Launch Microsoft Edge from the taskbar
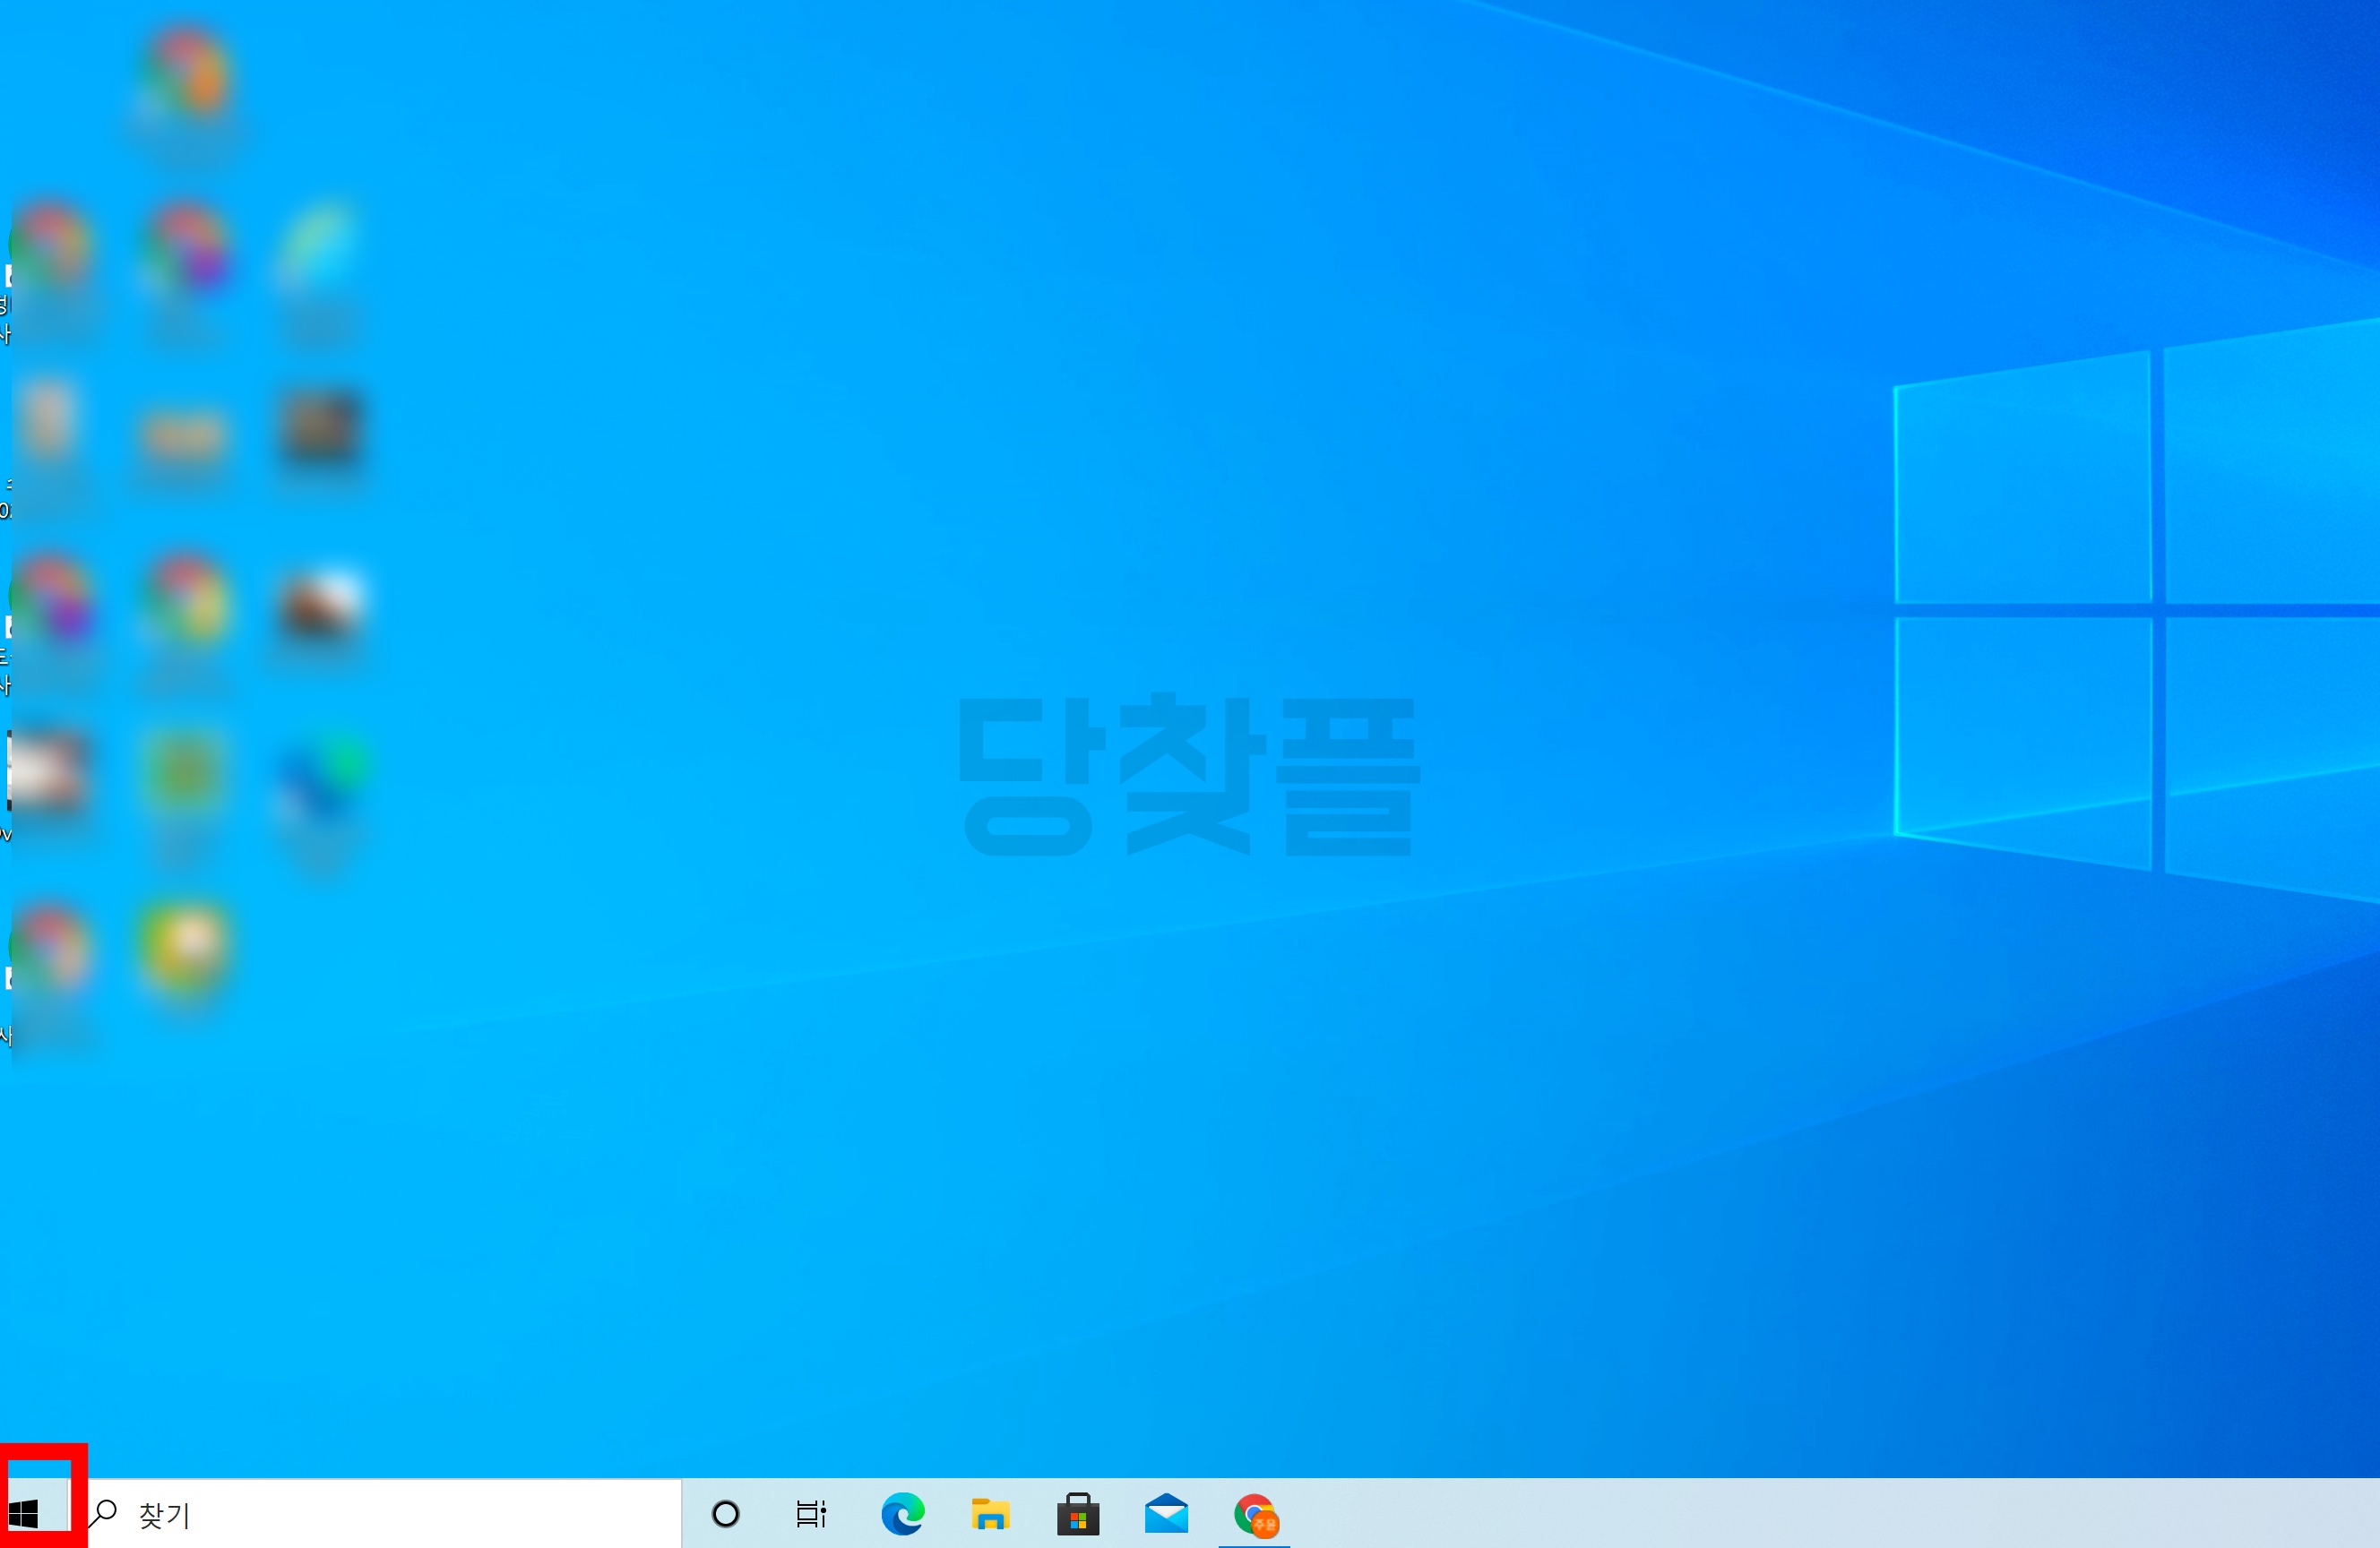Viewport: 2380px width, 1548px height. [902, 1514]
